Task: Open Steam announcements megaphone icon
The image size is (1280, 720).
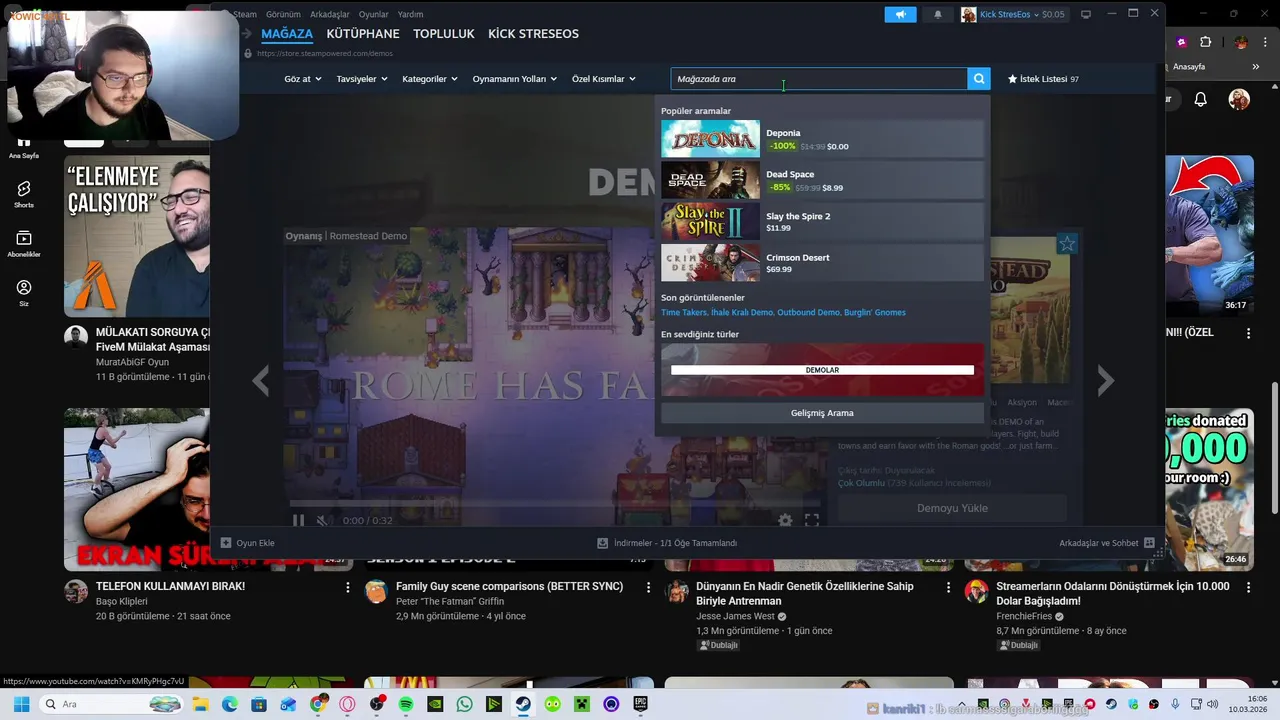Action: coord(900,14)
